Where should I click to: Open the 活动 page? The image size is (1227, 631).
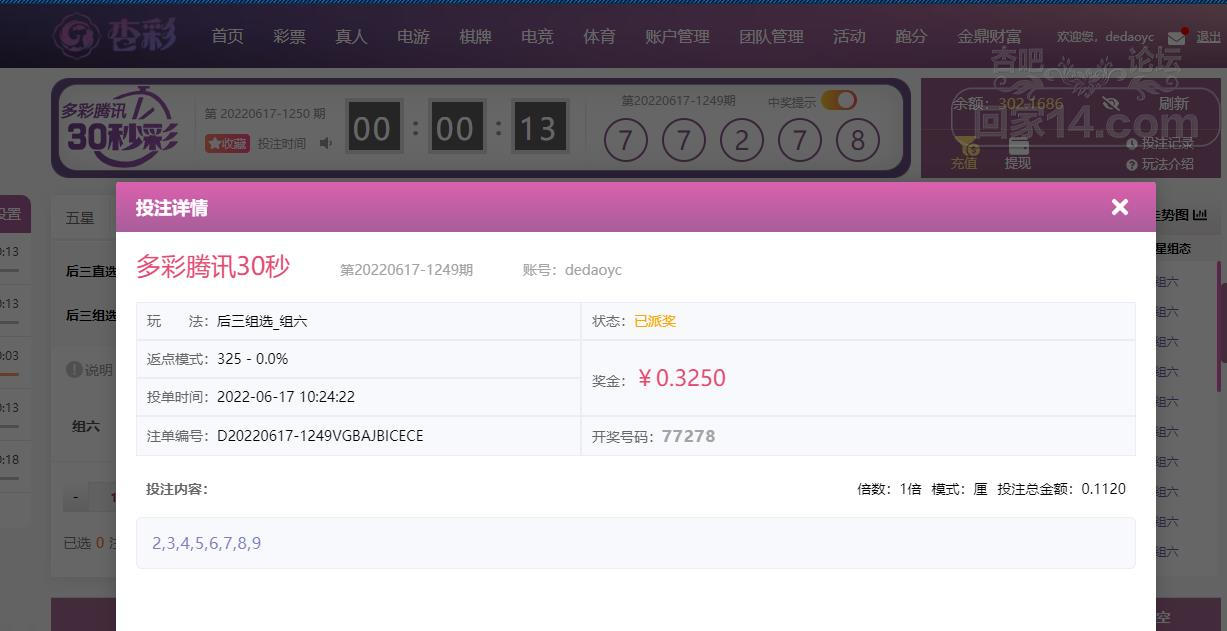tap(849, 36)
